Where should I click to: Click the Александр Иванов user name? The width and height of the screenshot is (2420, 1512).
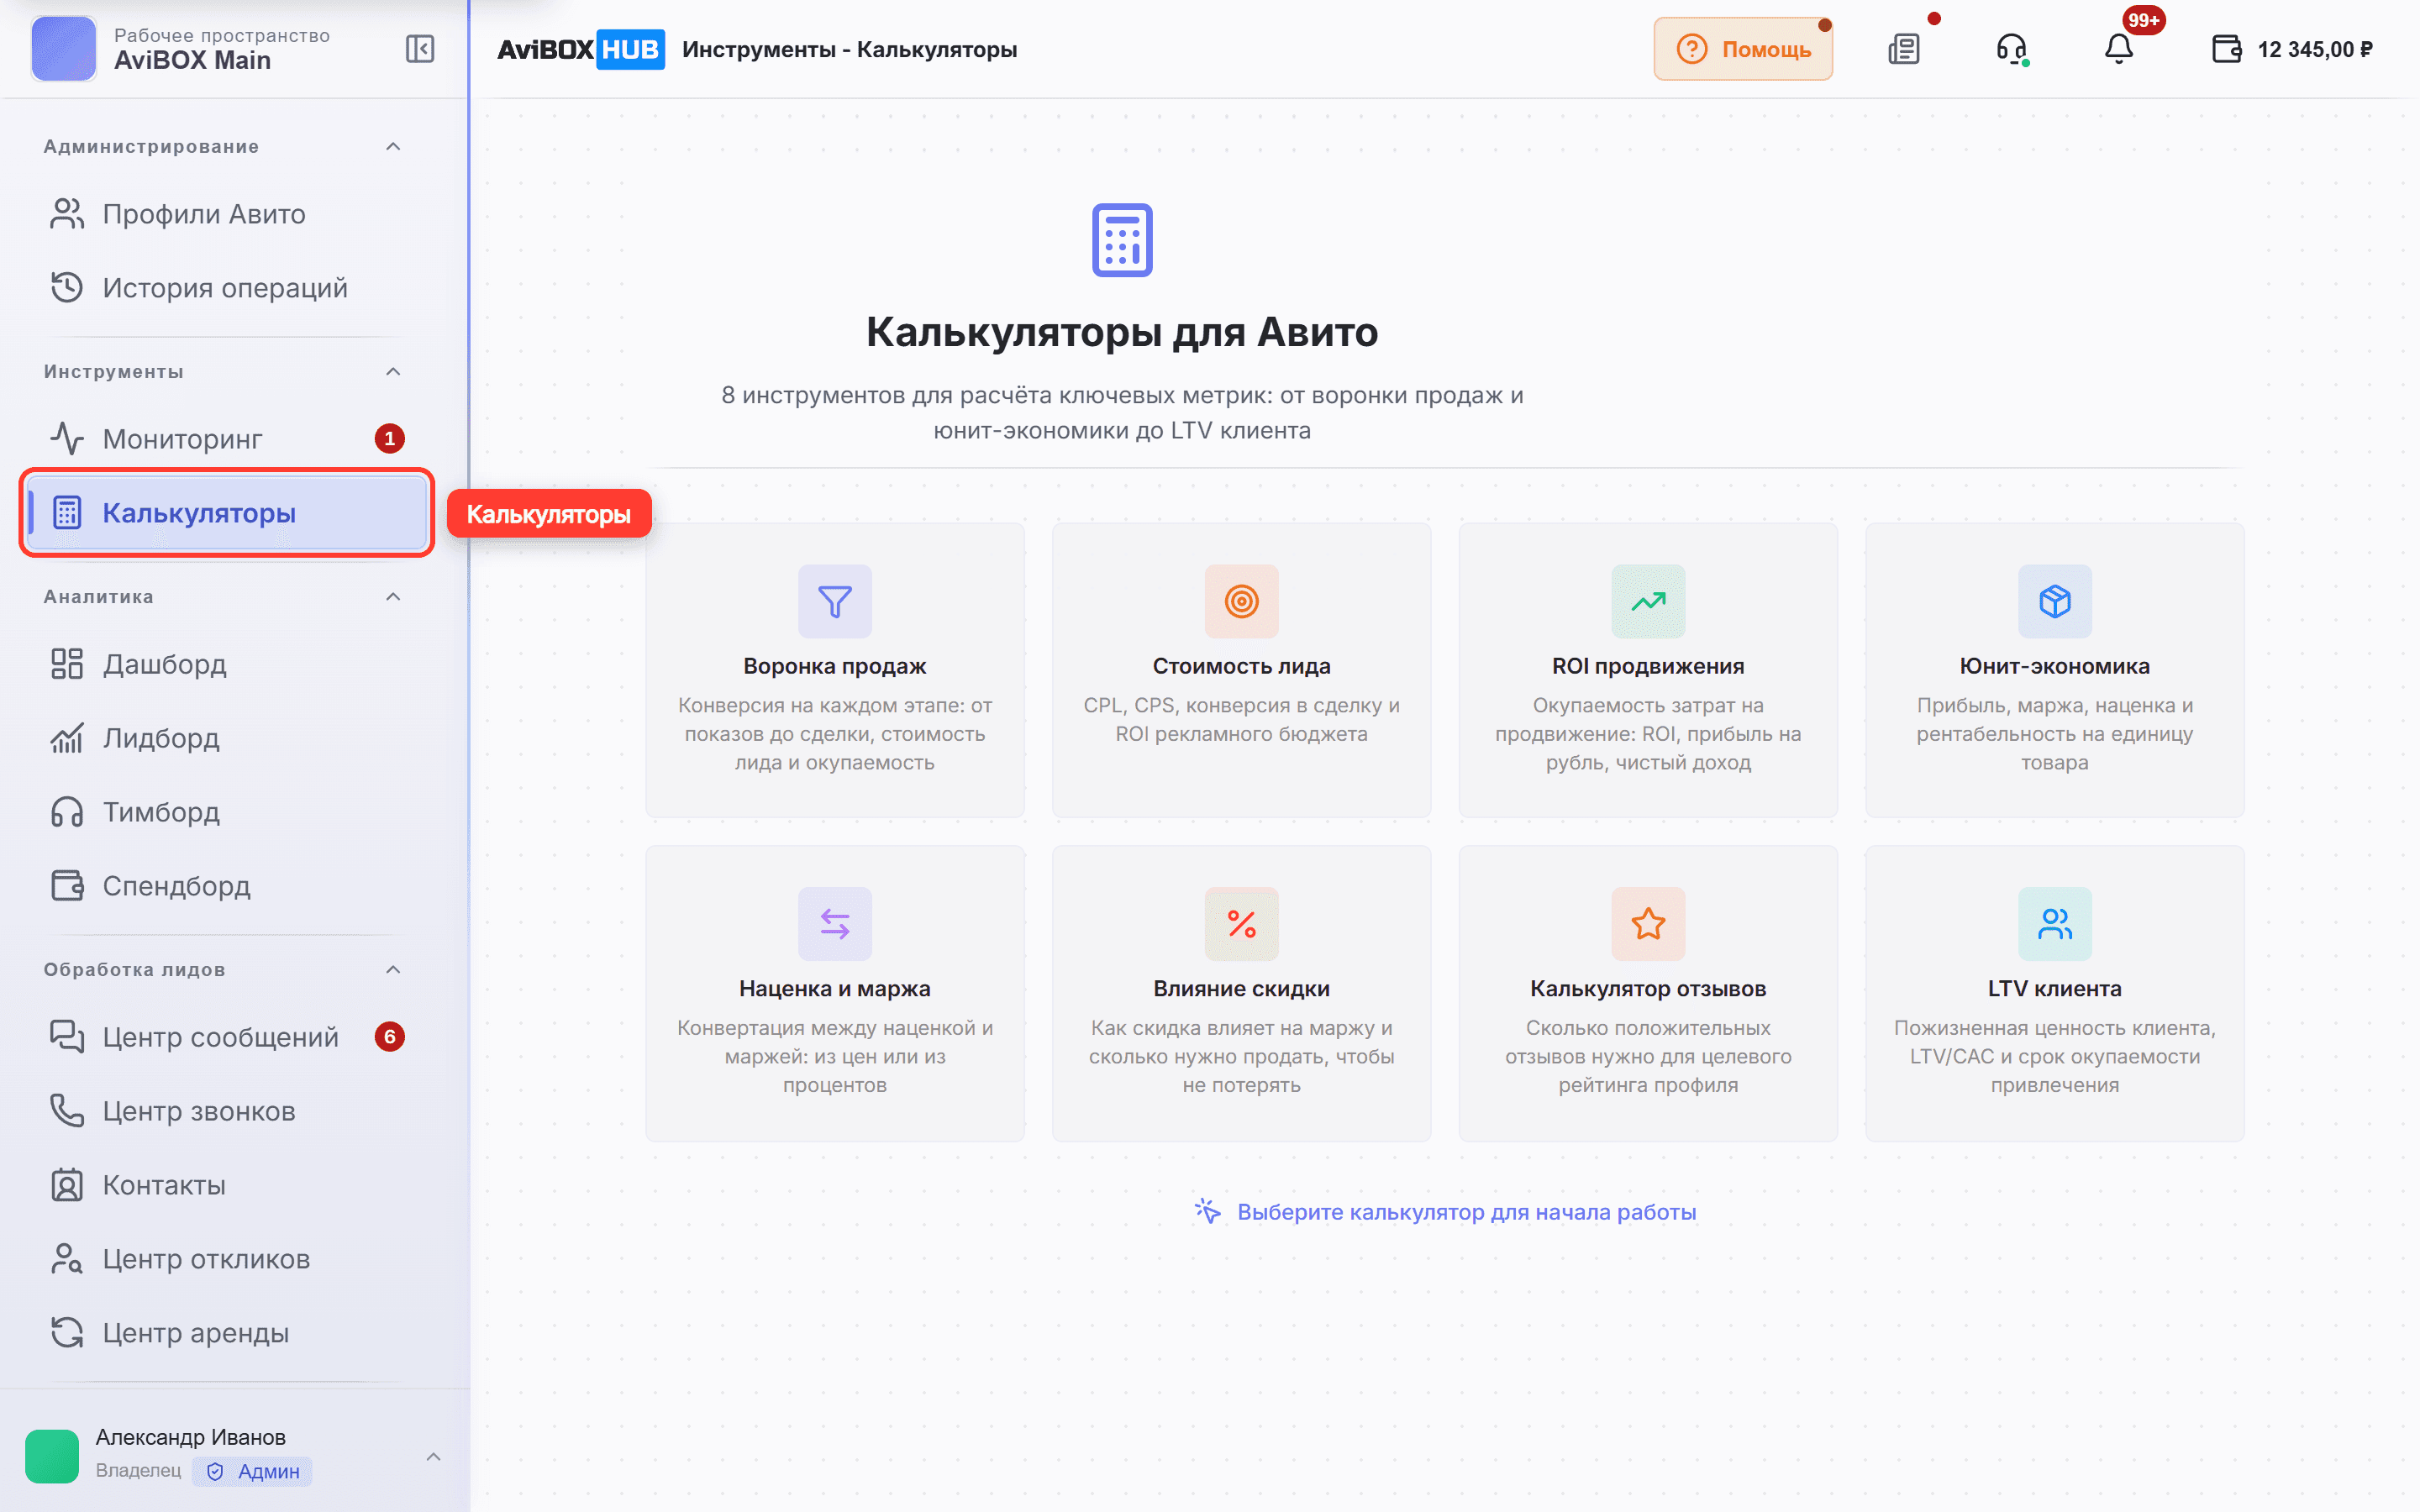pyautogui.click(x=191, y=1437)
